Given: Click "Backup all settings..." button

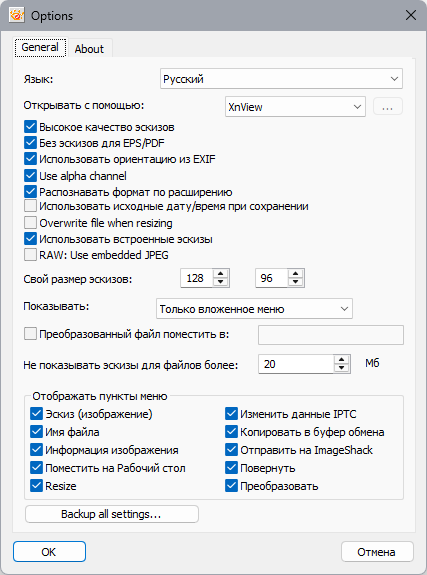Looking at the screenshot, I should coord(112,514).
